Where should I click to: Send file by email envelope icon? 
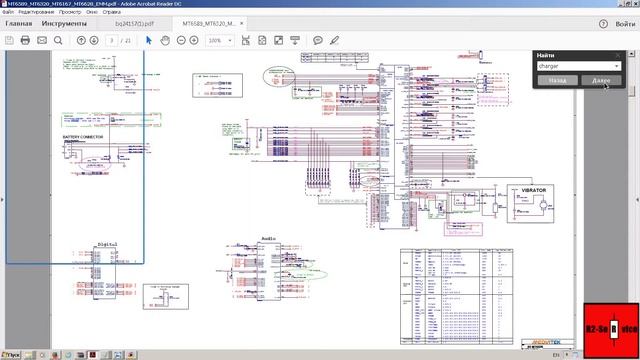coord(42,40)
